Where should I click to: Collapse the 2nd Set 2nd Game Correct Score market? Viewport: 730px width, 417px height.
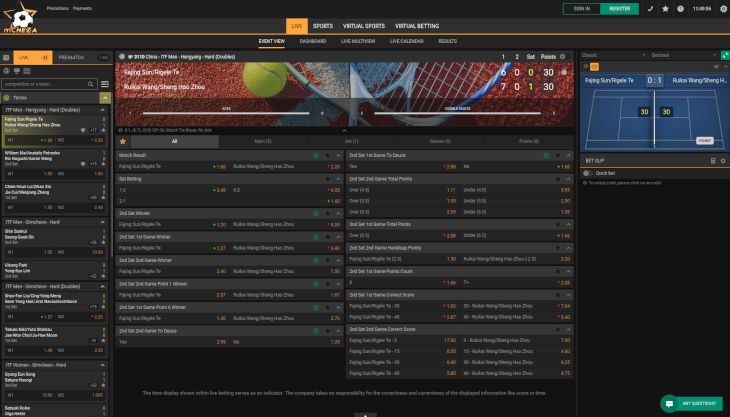(x=568, y=330)
